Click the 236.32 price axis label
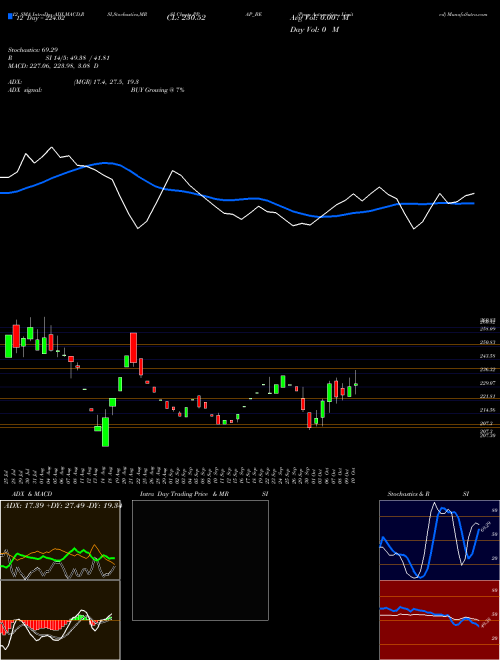The image size is (500, 660). coord(487,370)
